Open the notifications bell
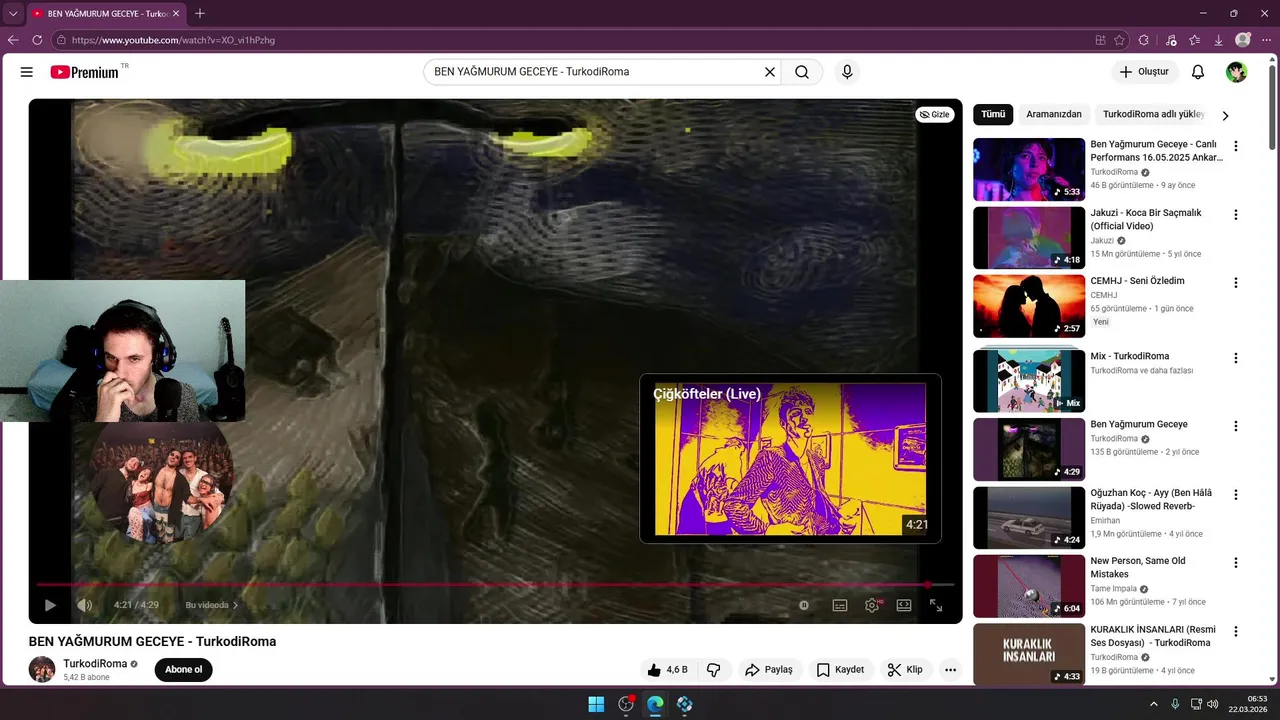 click(x=1198, y=72)
